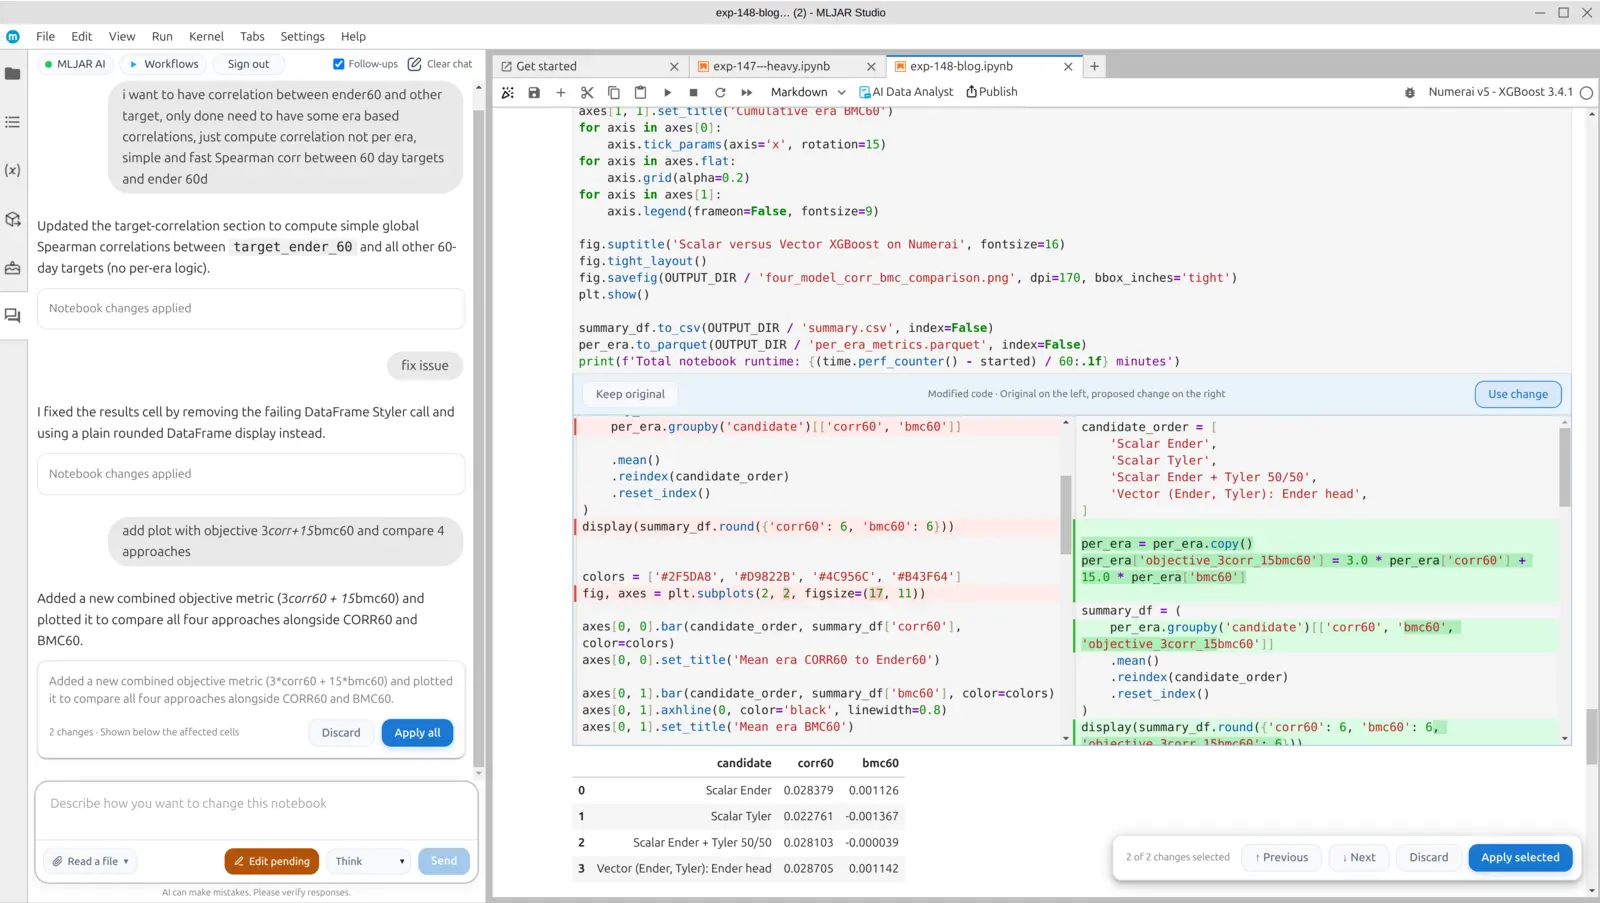The width and height of the screenshot is (1600, 903).
Task: Click Discard in the chat changes card
Action: [341, 733]
